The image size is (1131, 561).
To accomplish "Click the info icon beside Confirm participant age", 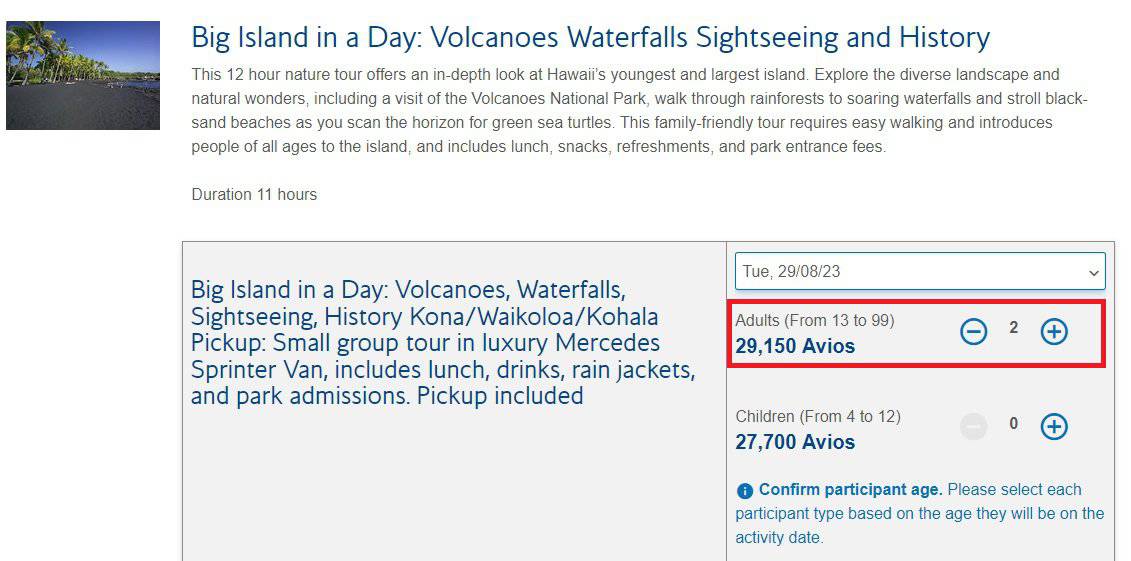I will [744, 491].
